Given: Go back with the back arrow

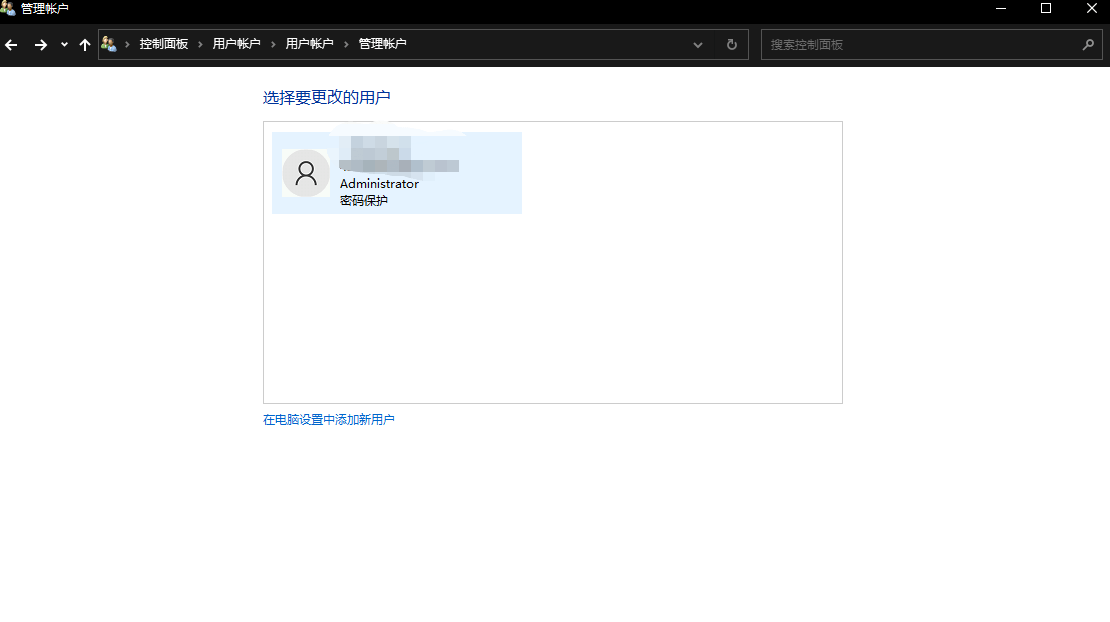Looking at the screenshot, I should coord(11,45).
